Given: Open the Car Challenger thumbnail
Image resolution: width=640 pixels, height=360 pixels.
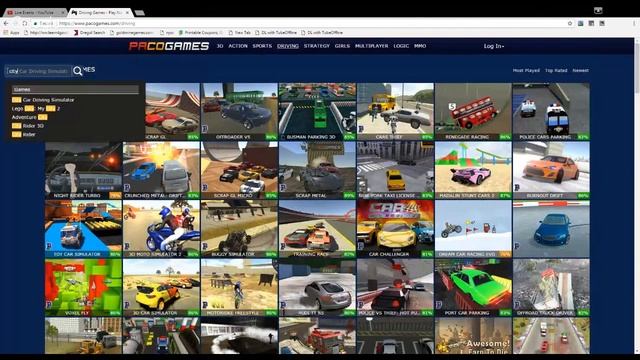Looking at the screenshot, I should click(395, 229).
